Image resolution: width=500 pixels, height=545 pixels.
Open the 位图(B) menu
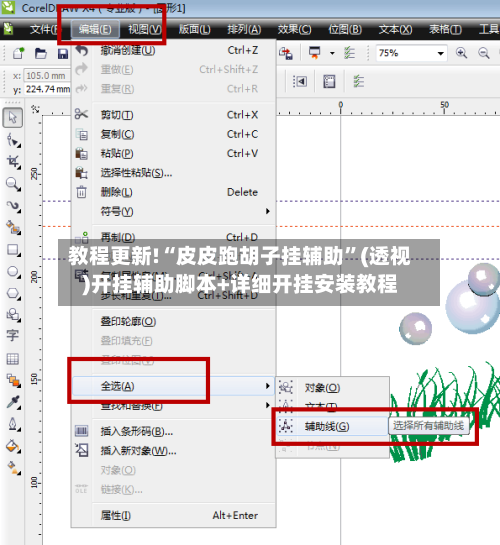[x=345, y=29]
